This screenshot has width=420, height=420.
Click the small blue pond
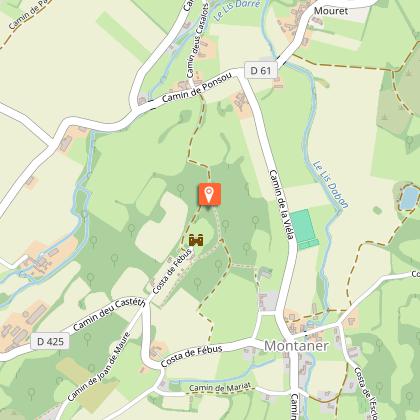pos(409,198)
